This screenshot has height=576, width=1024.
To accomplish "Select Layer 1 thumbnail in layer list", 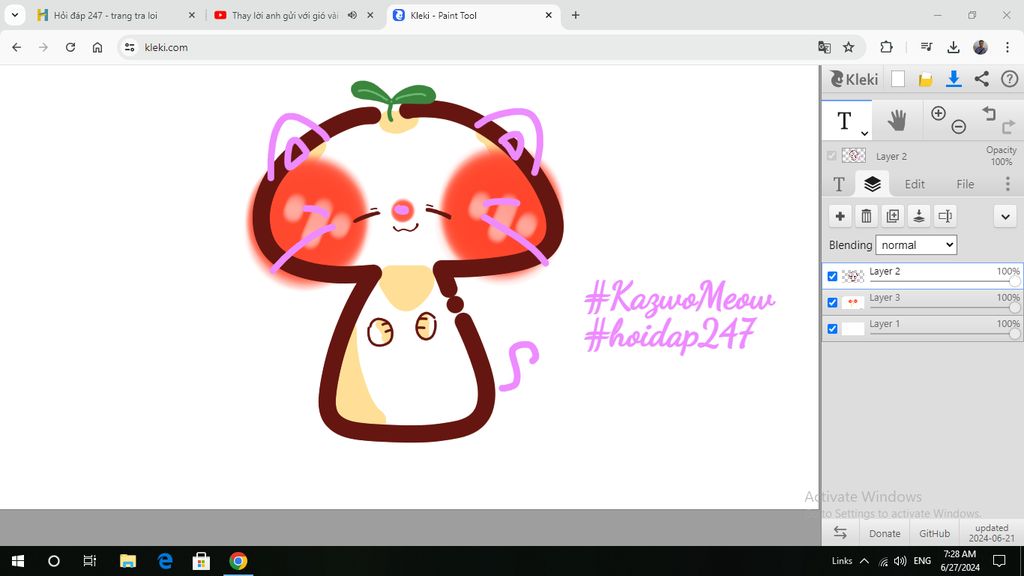I will [853, 328].
